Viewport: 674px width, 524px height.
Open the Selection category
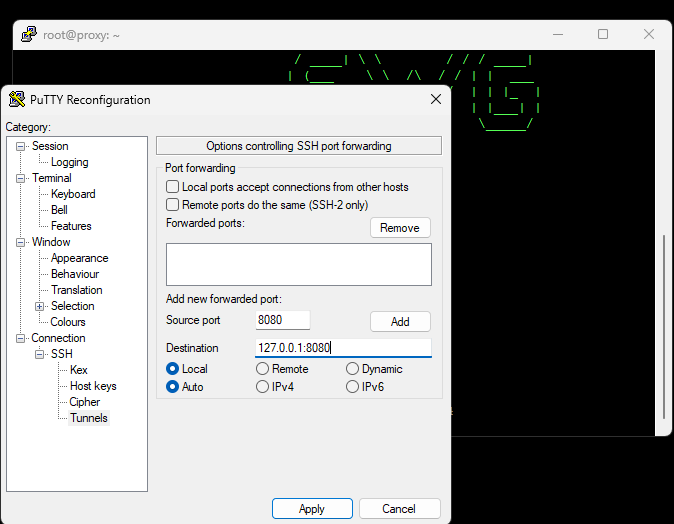point(72,306)
